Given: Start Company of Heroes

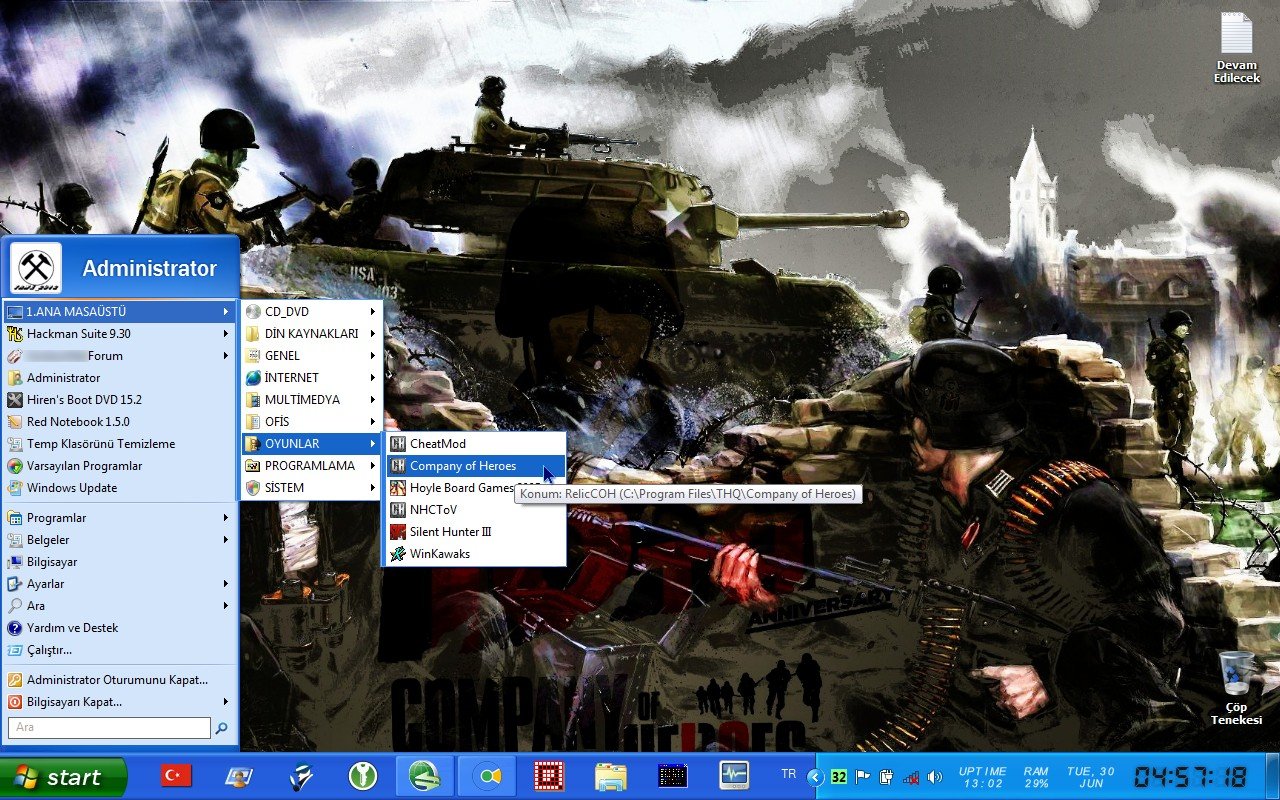Looking at the screenshot, I should pos(475,466).
